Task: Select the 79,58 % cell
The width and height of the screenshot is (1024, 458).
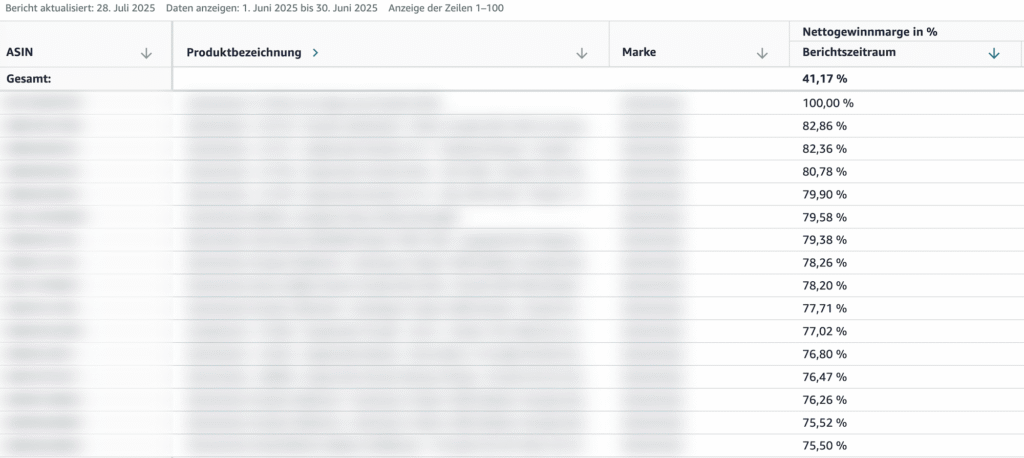Action: click(824, 217)
